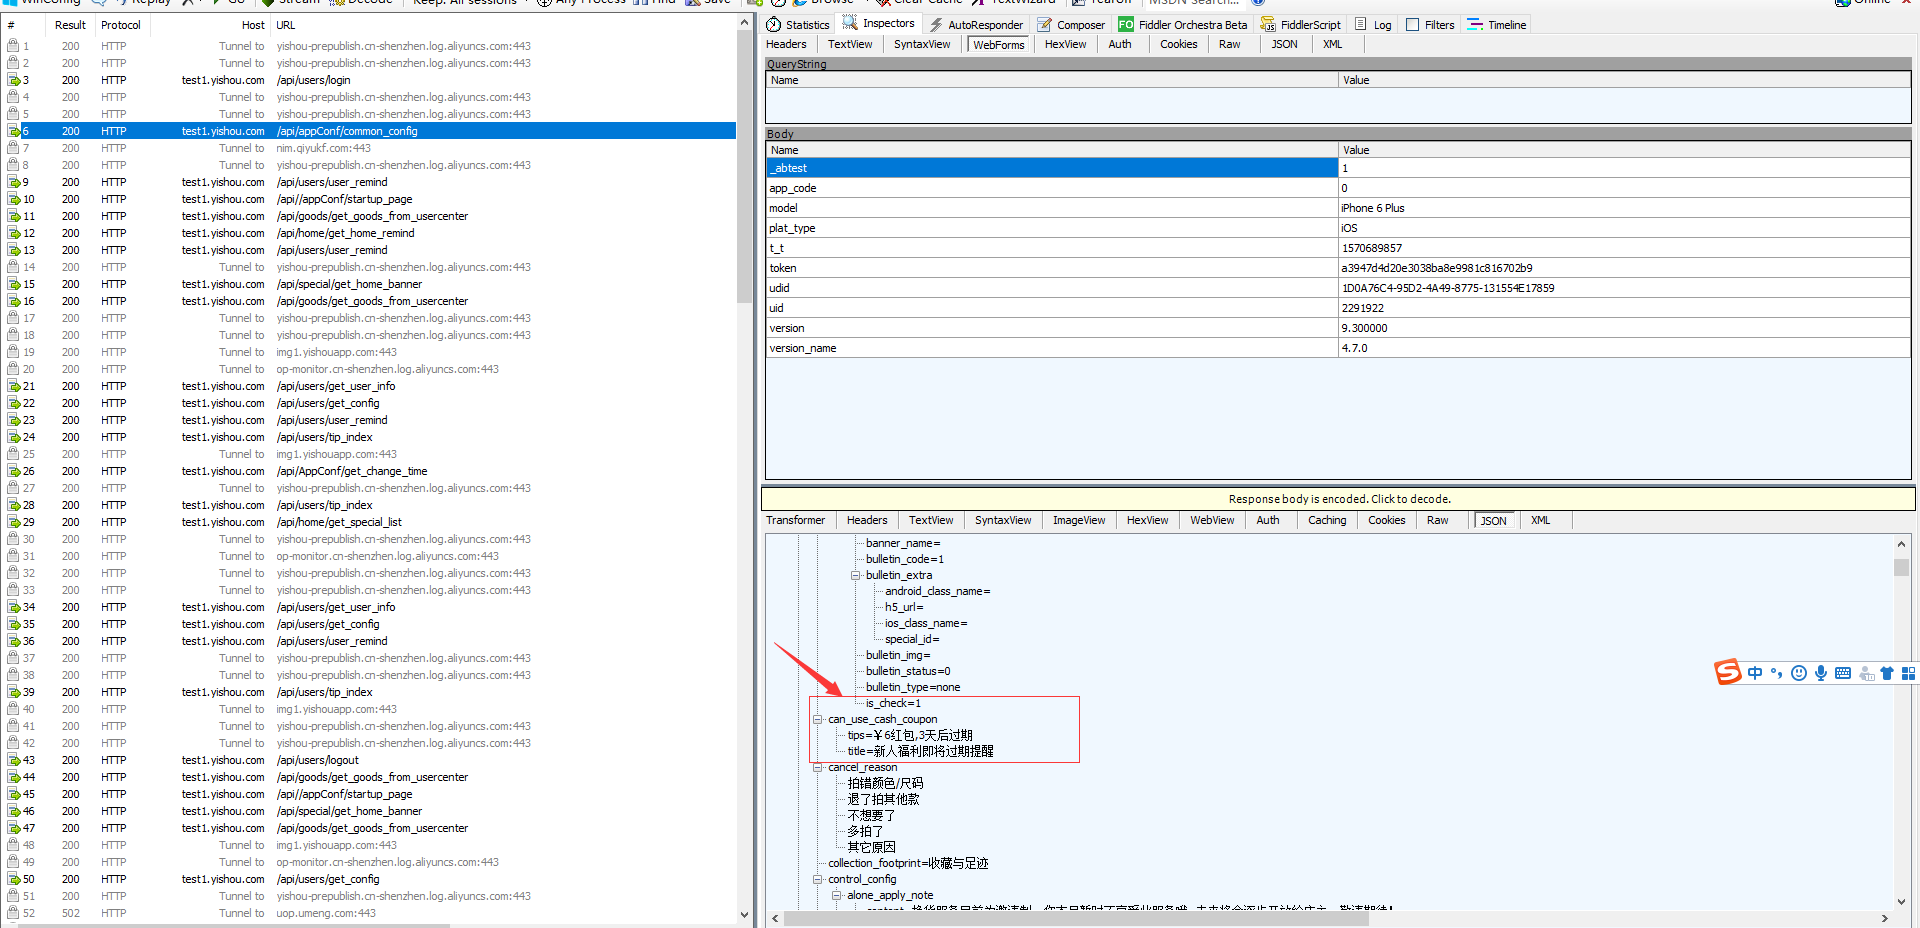Open the Sogou toolbox grid icon
The height and width of the screenshot is (928, 1920).
point(1908,673)
